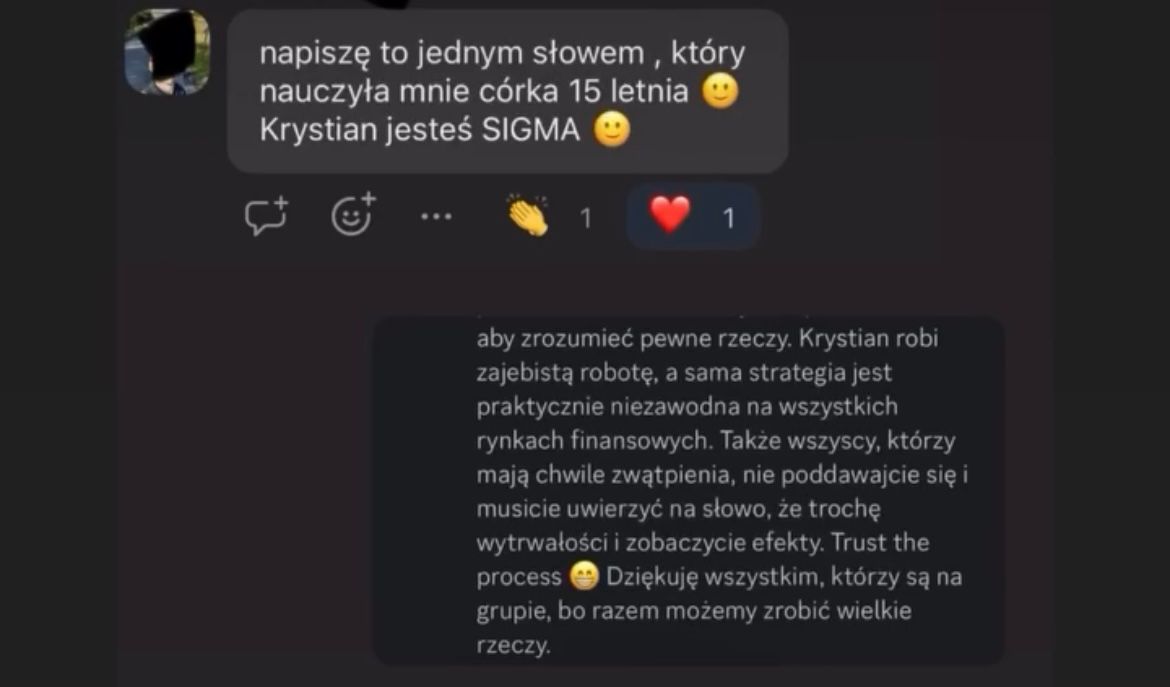This screenshot has width=1170, height=687.
Task: Click the 'rynkach finansowych' text line
Action: tap(593, 440)
